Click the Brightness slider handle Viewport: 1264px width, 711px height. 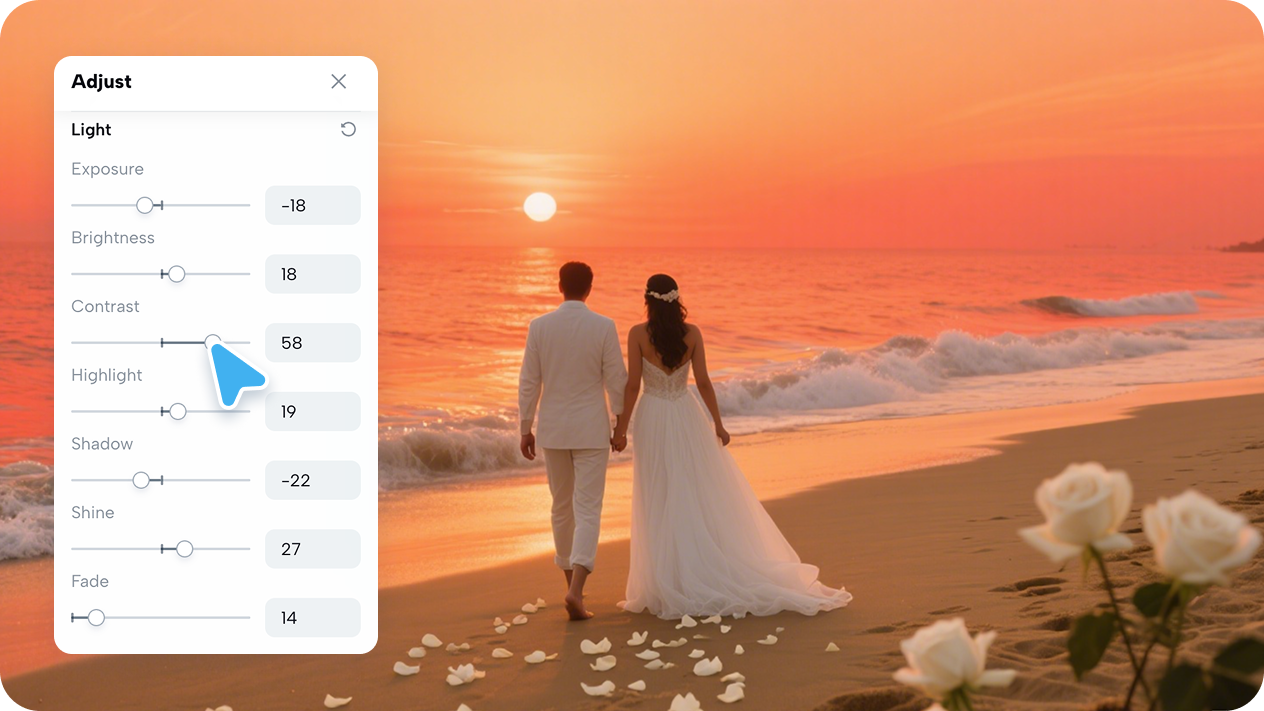click(x=177, y=274)
